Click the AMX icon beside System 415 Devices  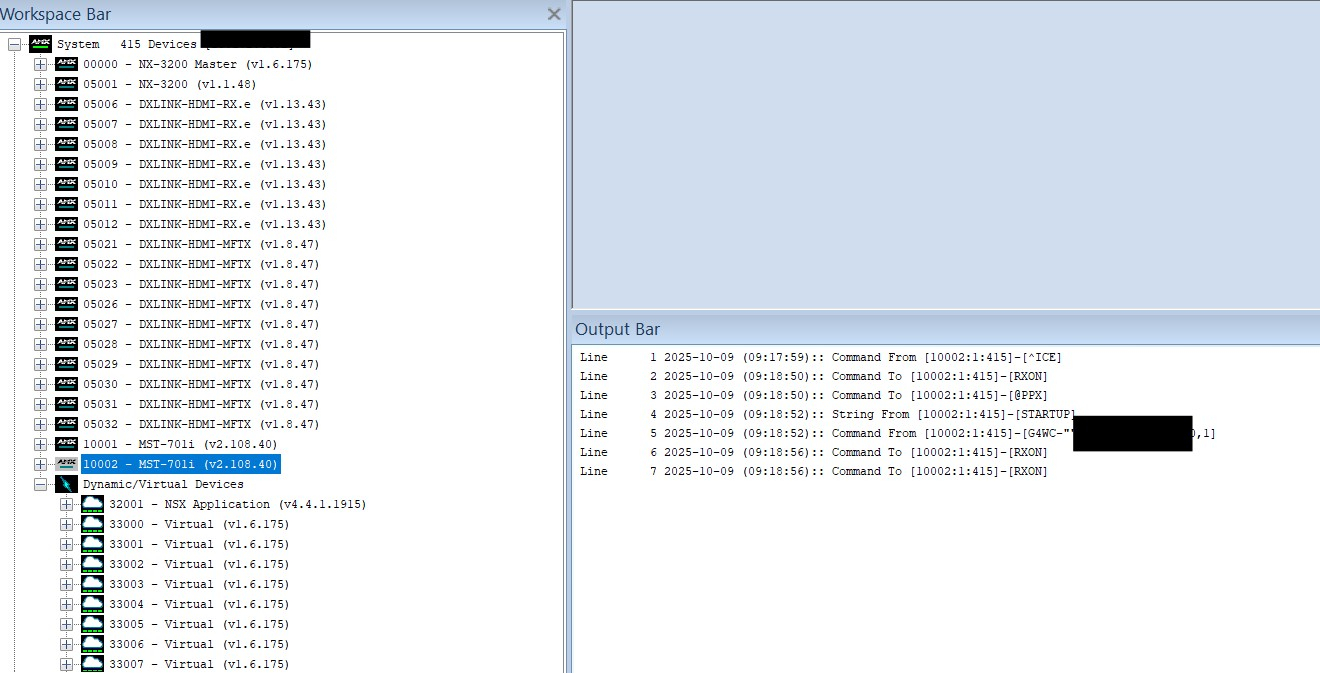coord(40,44)
